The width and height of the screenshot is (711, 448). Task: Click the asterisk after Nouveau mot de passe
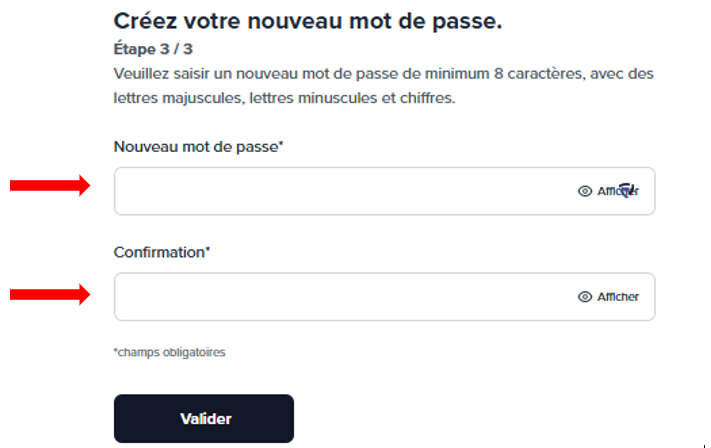pos(281,143)
